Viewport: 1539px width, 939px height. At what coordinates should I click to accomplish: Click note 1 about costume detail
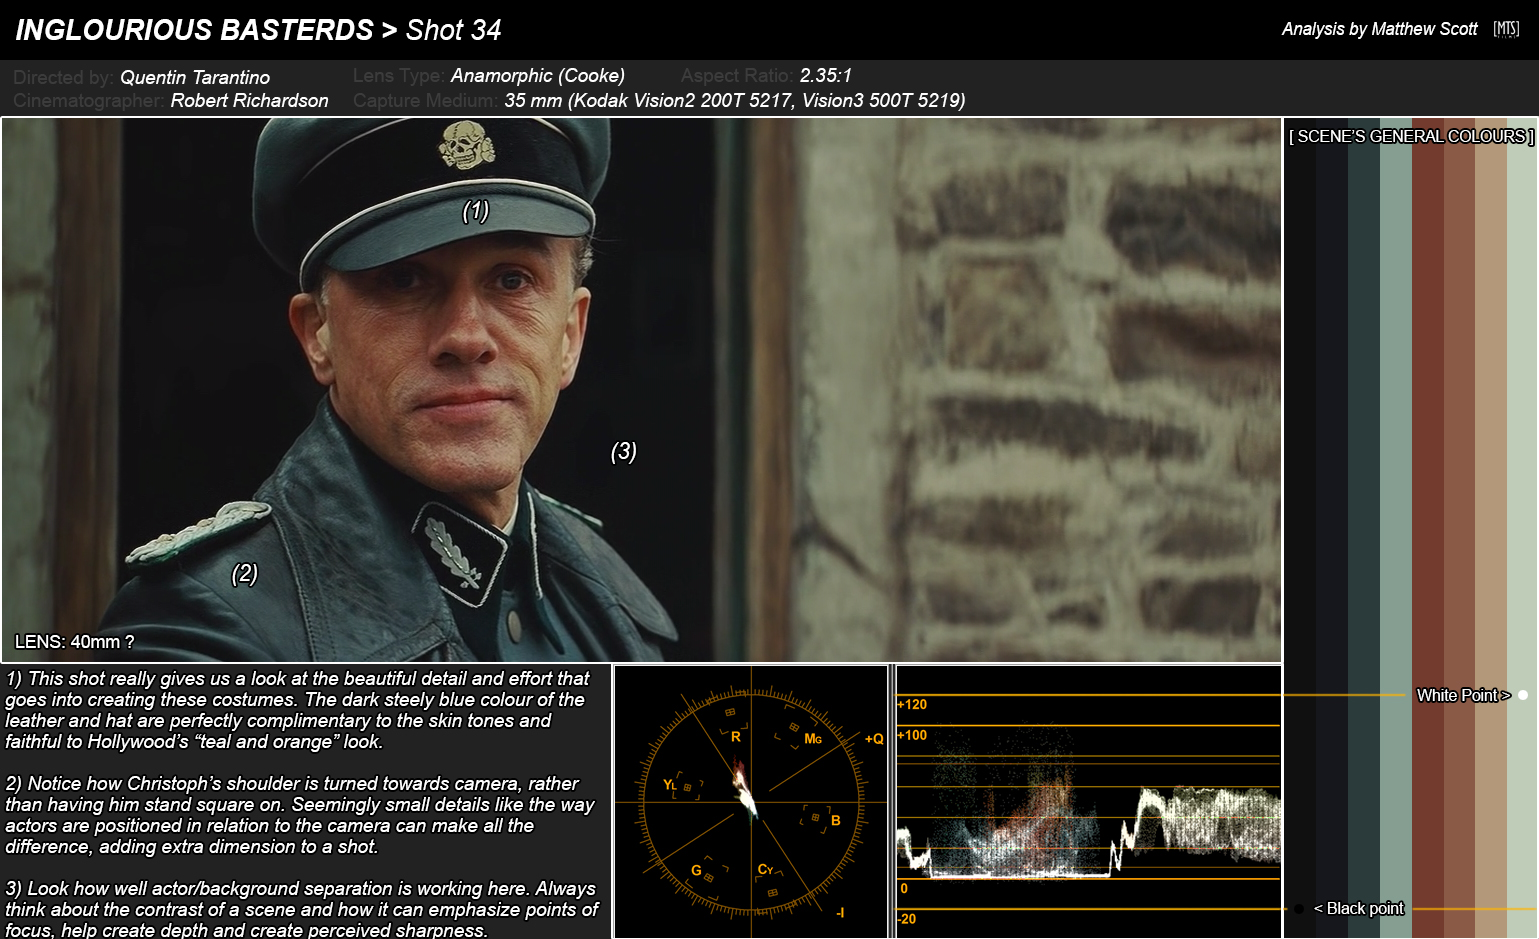coord(298,710)
